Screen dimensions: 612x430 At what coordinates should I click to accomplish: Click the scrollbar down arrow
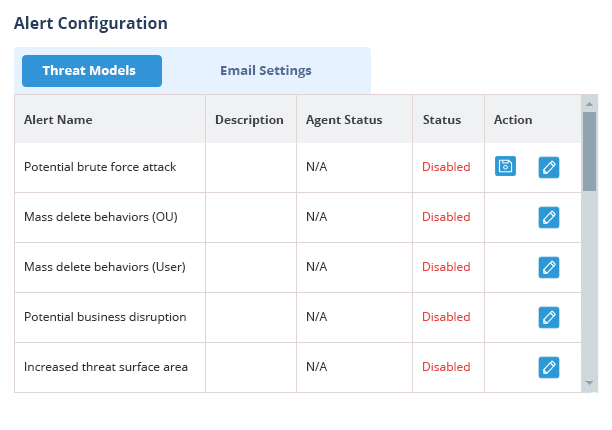pyautogui.click(x=589, y=383)
